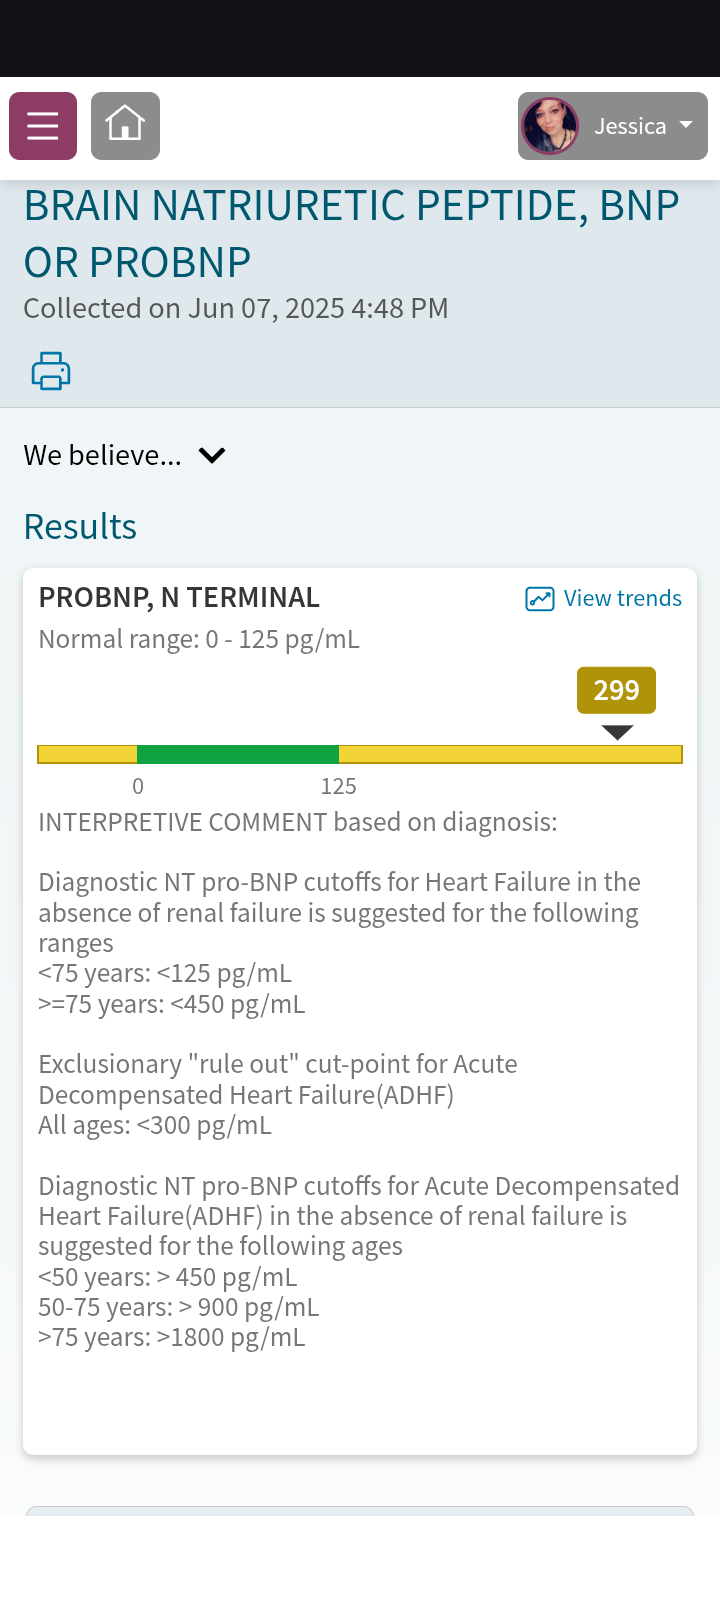Open the Jessica account dropdown arrow
This screenshot has height=1600, width=720.
click(686, 125)
